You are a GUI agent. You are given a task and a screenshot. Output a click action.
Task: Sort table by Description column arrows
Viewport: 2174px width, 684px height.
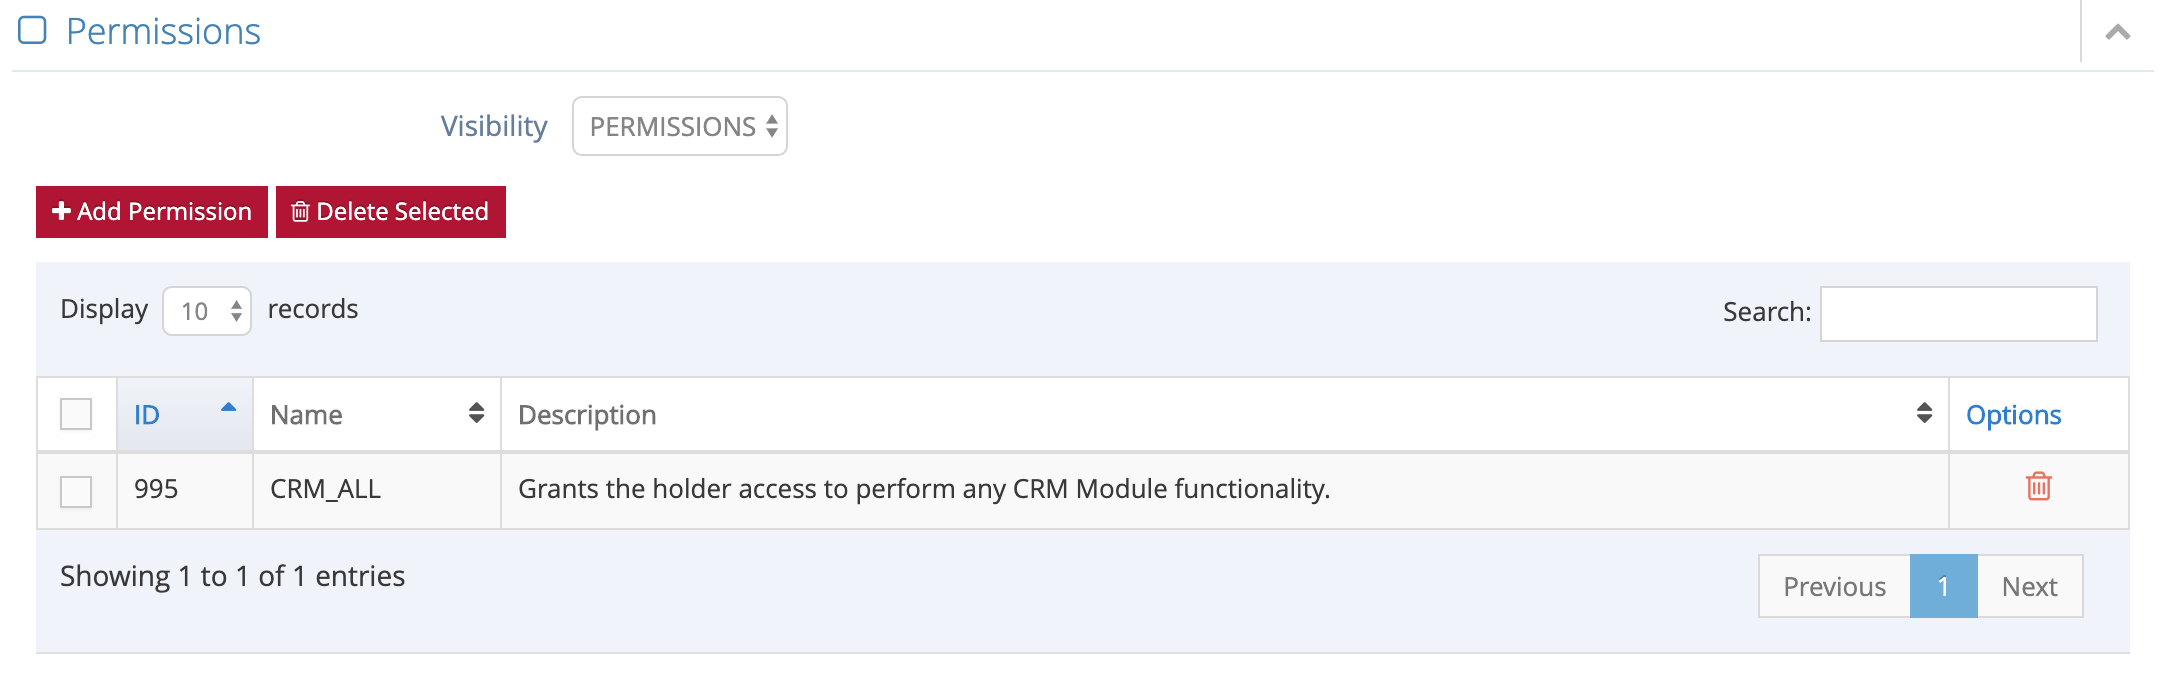point(1924,413)
